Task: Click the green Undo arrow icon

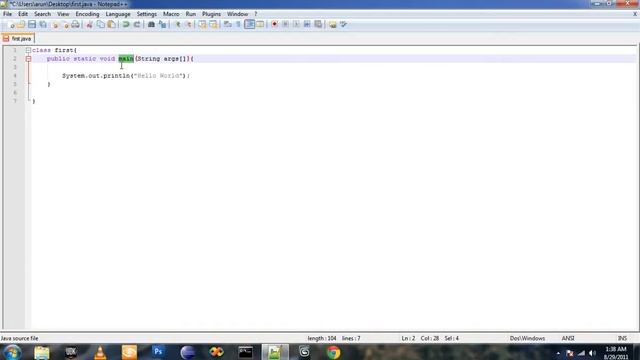Action: tap(126, 24)
